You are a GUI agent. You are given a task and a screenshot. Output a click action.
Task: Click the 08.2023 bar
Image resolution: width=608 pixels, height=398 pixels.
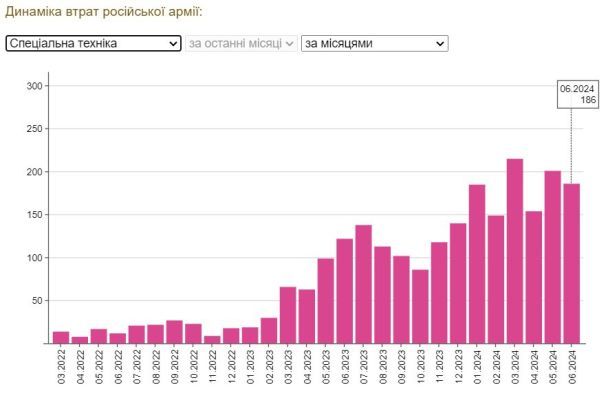click(x=382, y=295)
